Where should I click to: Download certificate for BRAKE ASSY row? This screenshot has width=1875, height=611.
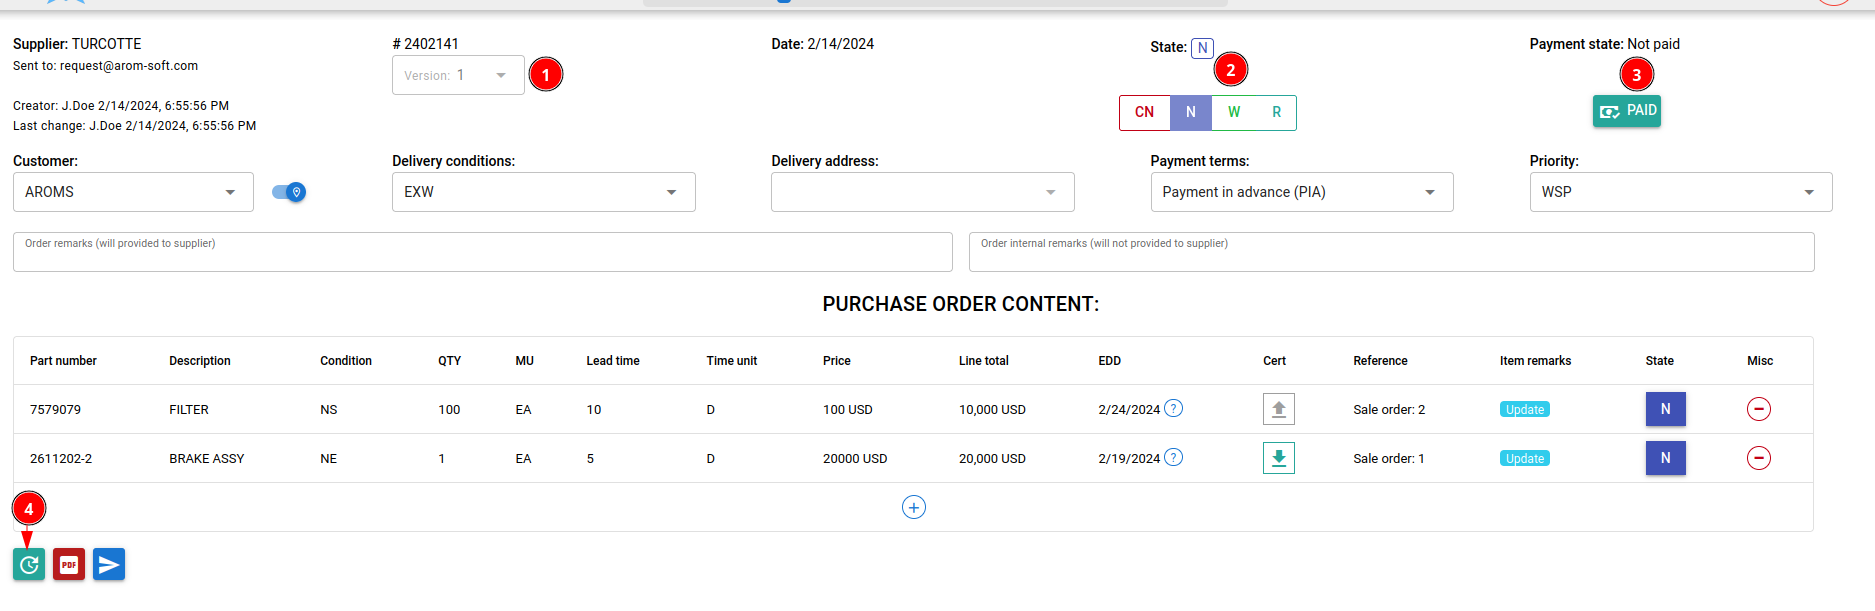click(x=1278, y=458)
